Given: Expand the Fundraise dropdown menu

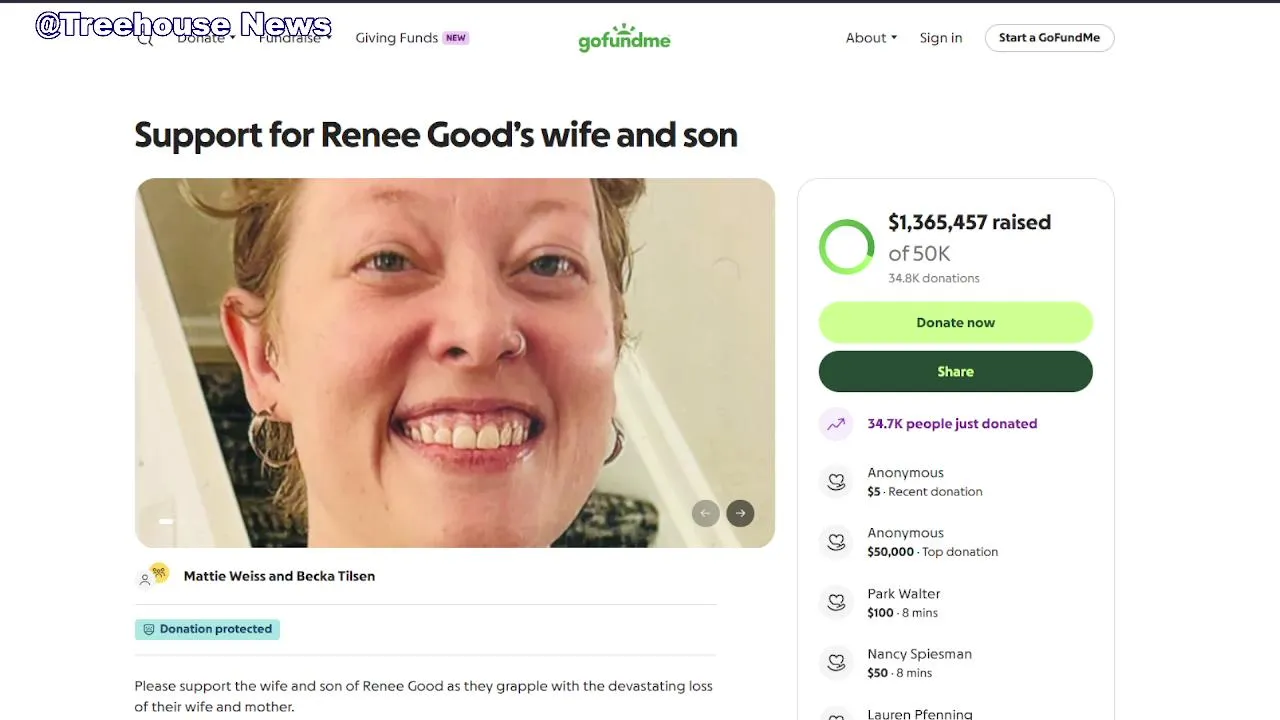Looking at the screenshot, I should point(294,38).
